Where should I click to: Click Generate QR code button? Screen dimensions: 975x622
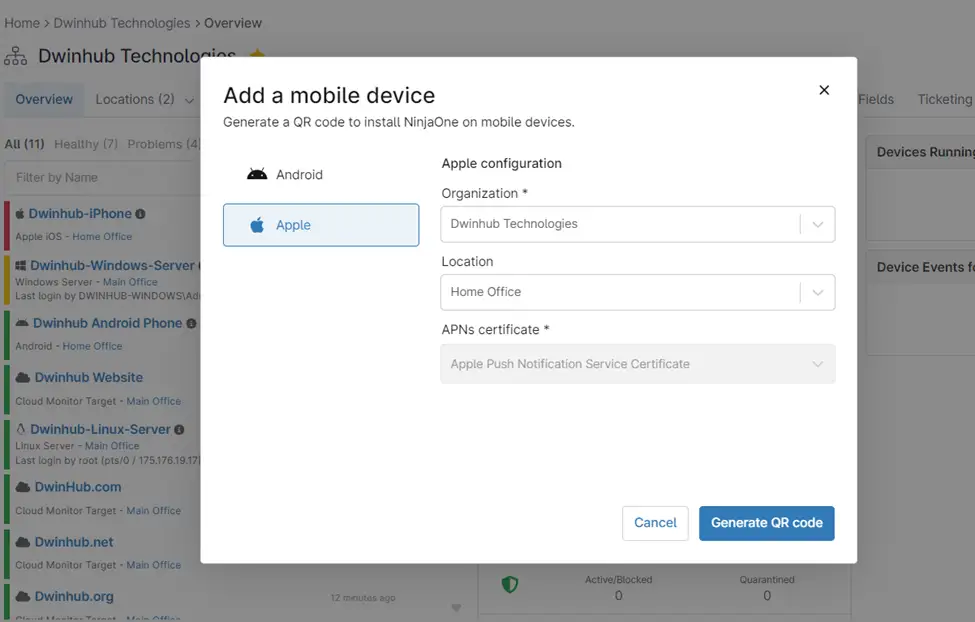click(767, 523)
